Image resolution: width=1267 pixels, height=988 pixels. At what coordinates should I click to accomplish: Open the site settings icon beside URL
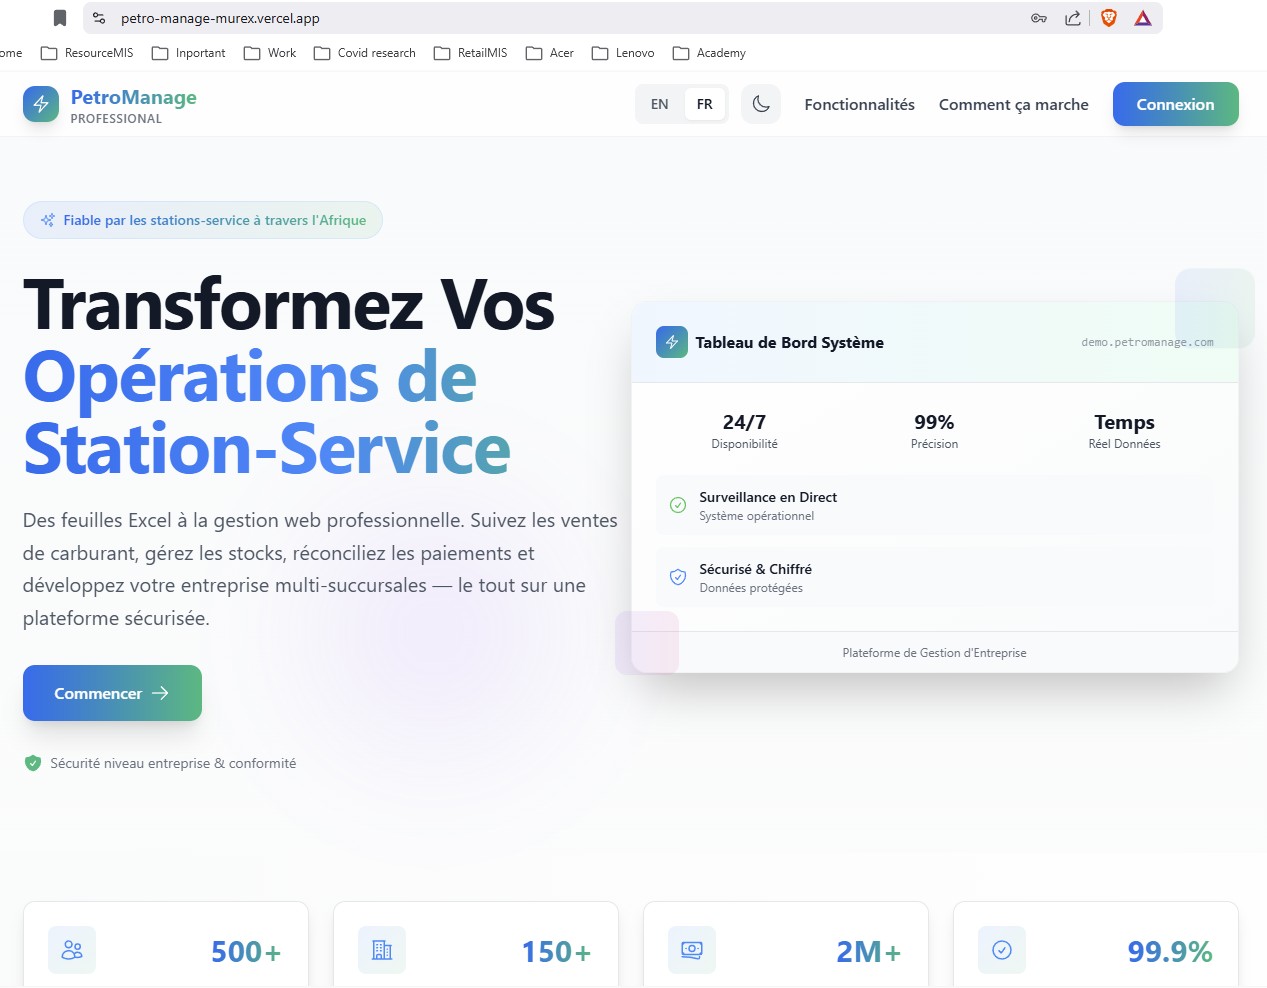point(99,18)
